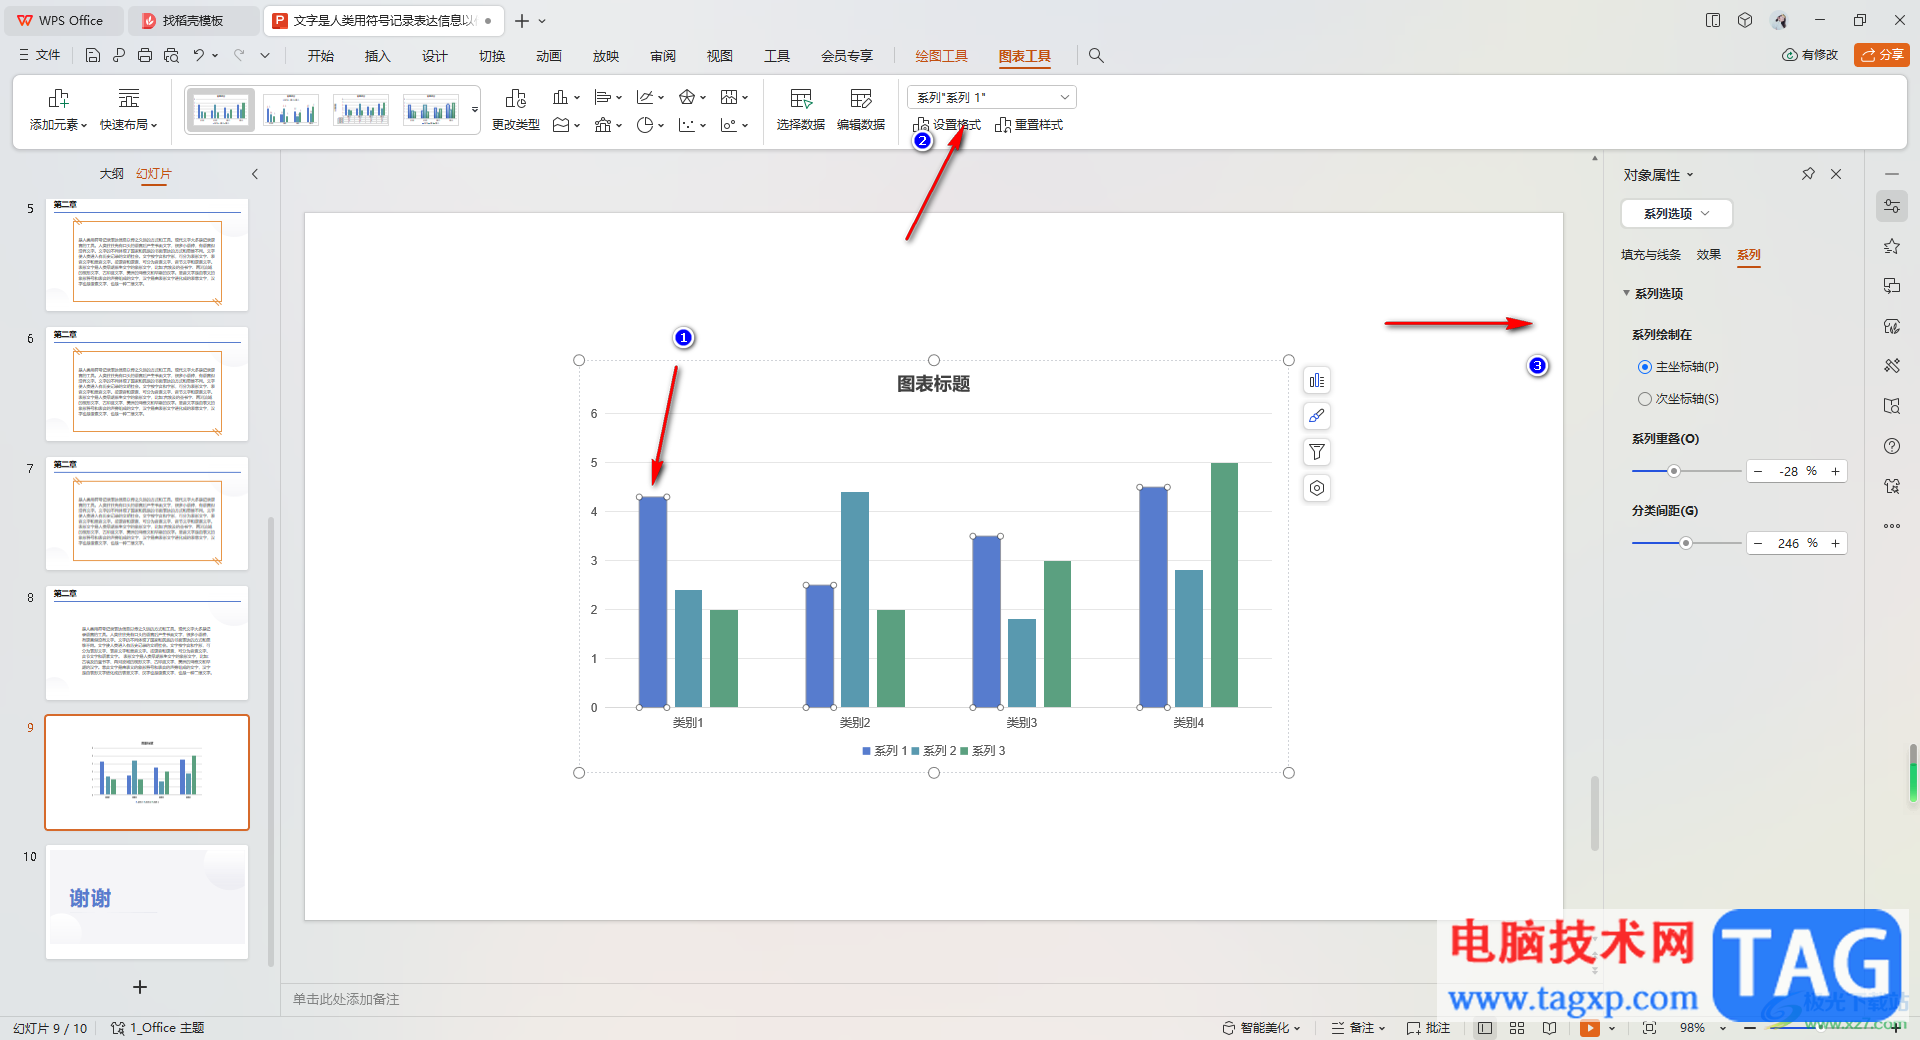Switch to slide sorter view icon

click(x=1516, y=1028)
